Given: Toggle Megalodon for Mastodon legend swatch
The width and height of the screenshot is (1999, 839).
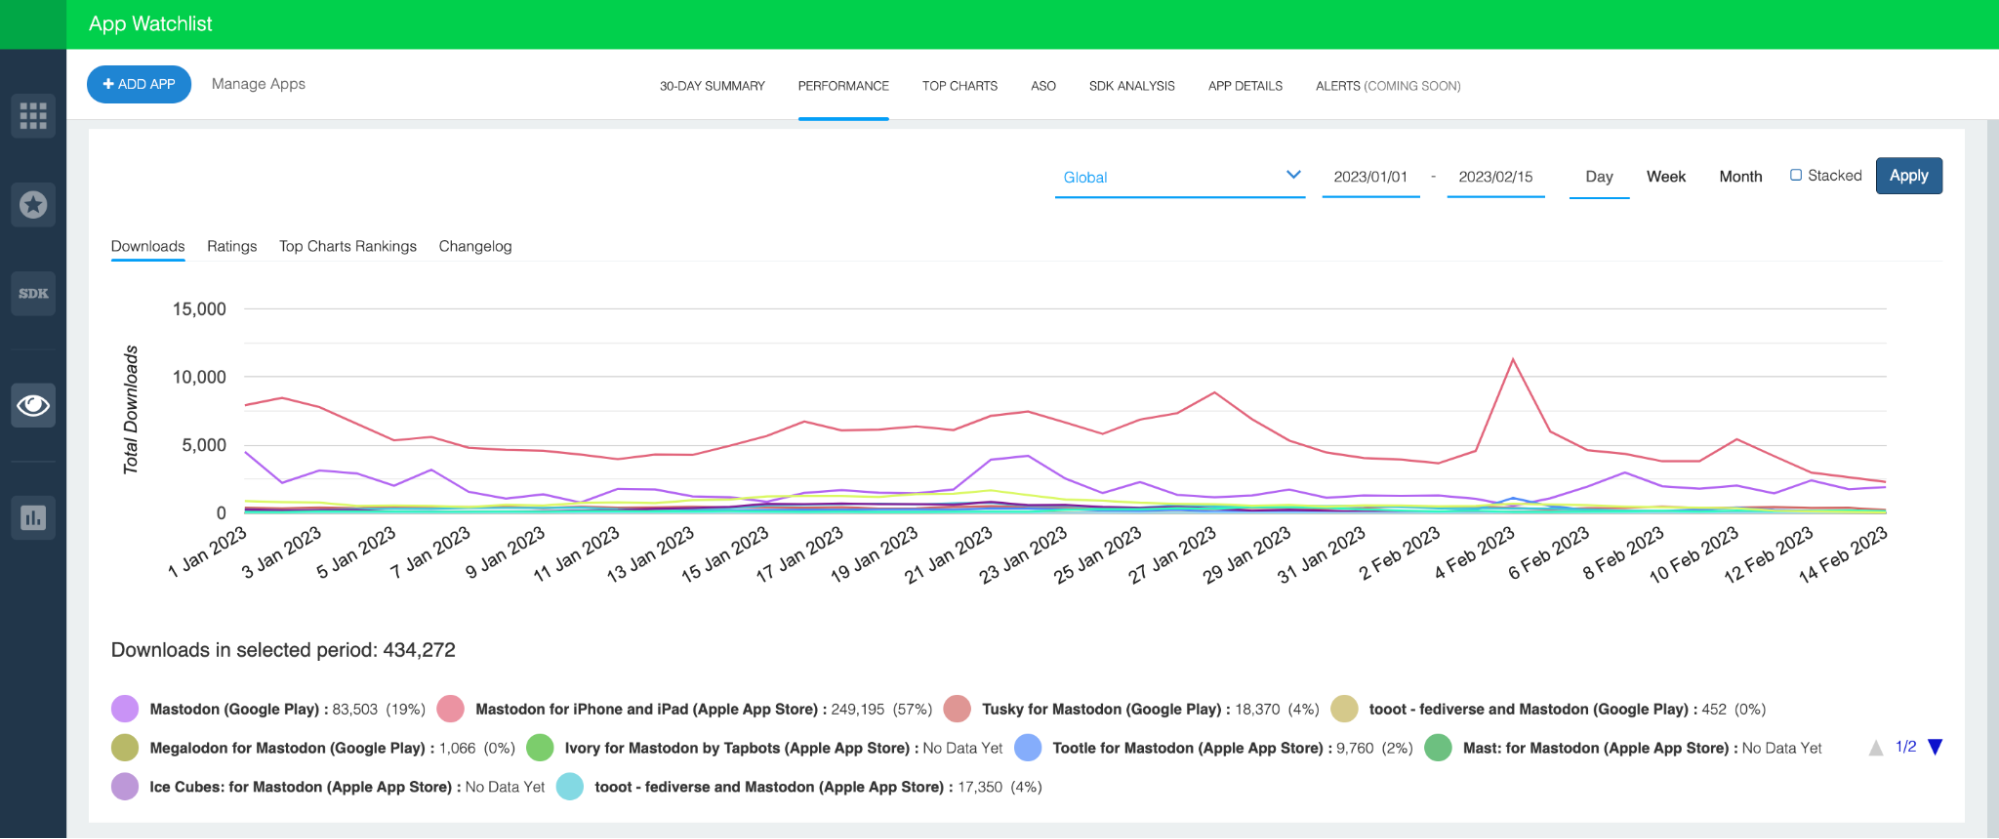Looking at the screenshot, I should pyautogui.click(x=125, y=748).
